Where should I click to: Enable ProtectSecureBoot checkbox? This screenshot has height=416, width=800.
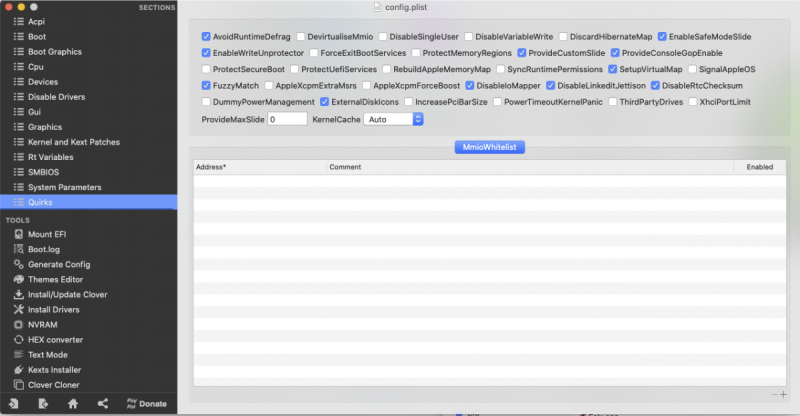click(x=206, y=69)
